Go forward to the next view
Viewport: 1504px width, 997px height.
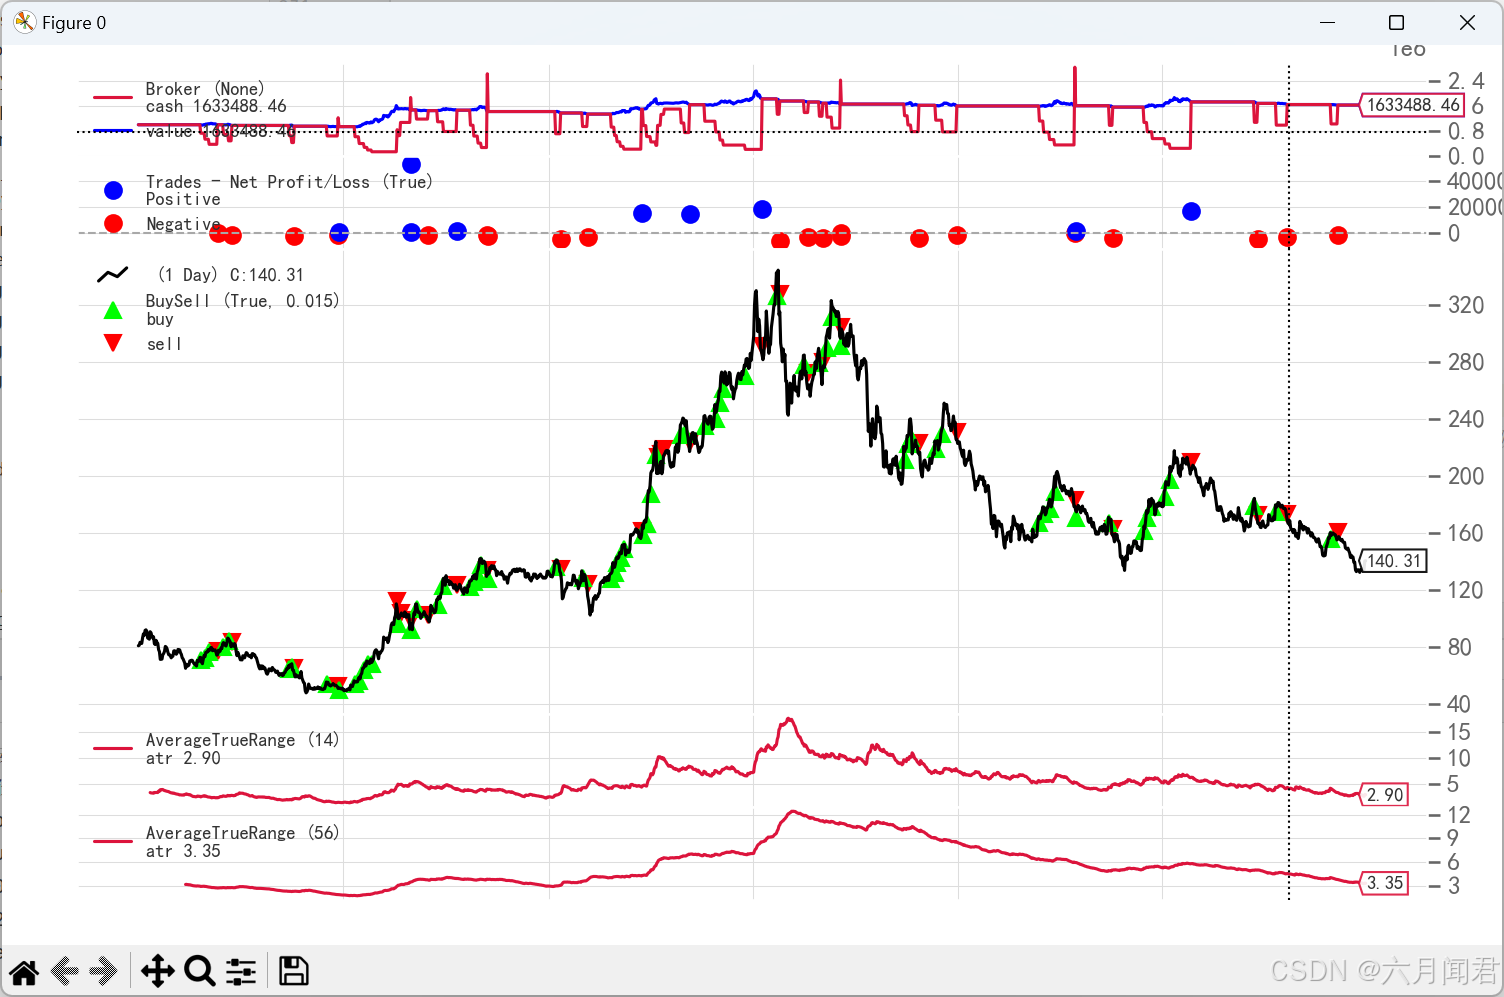pyautogui.click(x=104, y=971)
